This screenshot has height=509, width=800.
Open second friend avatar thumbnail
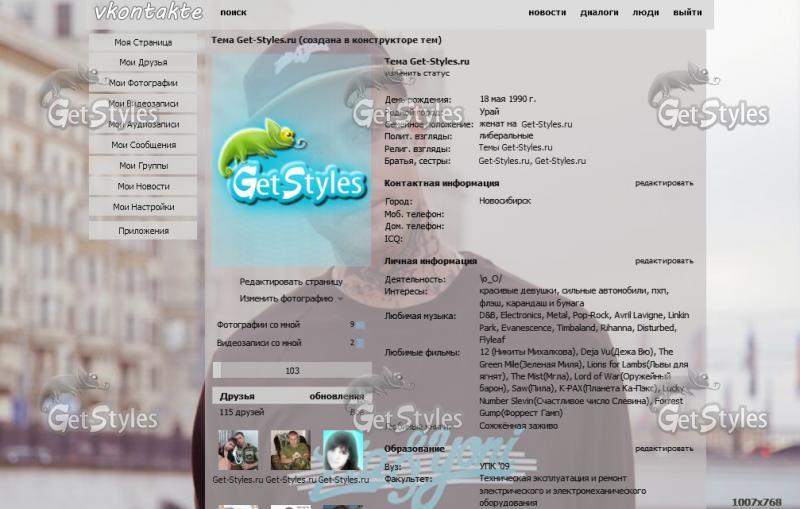point(290,450)
